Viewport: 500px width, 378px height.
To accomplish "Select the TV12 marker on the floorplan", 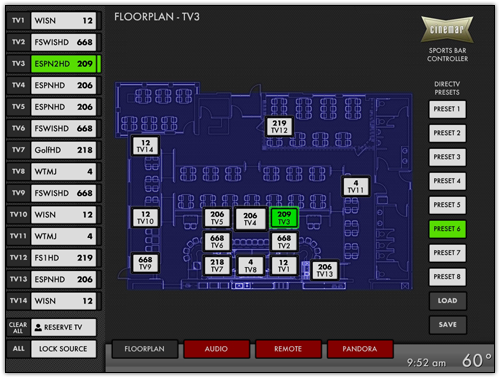I will coord(279,126).
